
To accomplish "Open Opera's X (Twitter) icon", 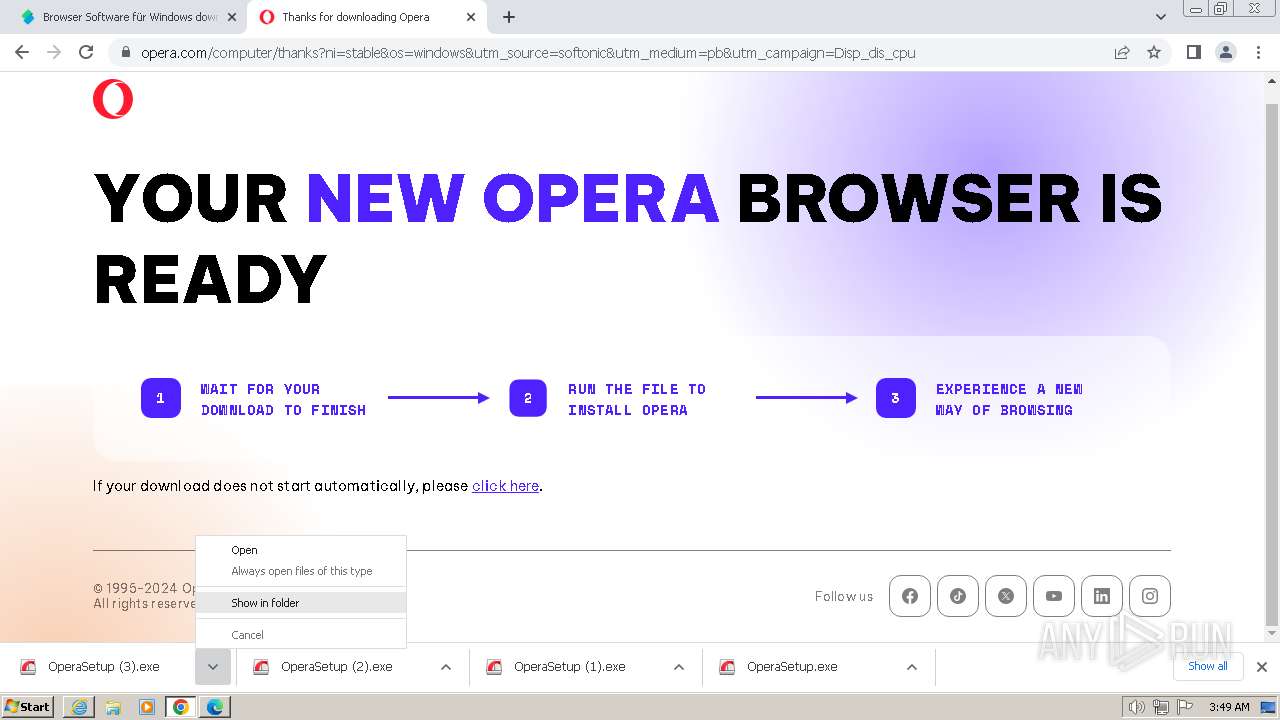I will pyautogui.click(x=1006, y=596).
